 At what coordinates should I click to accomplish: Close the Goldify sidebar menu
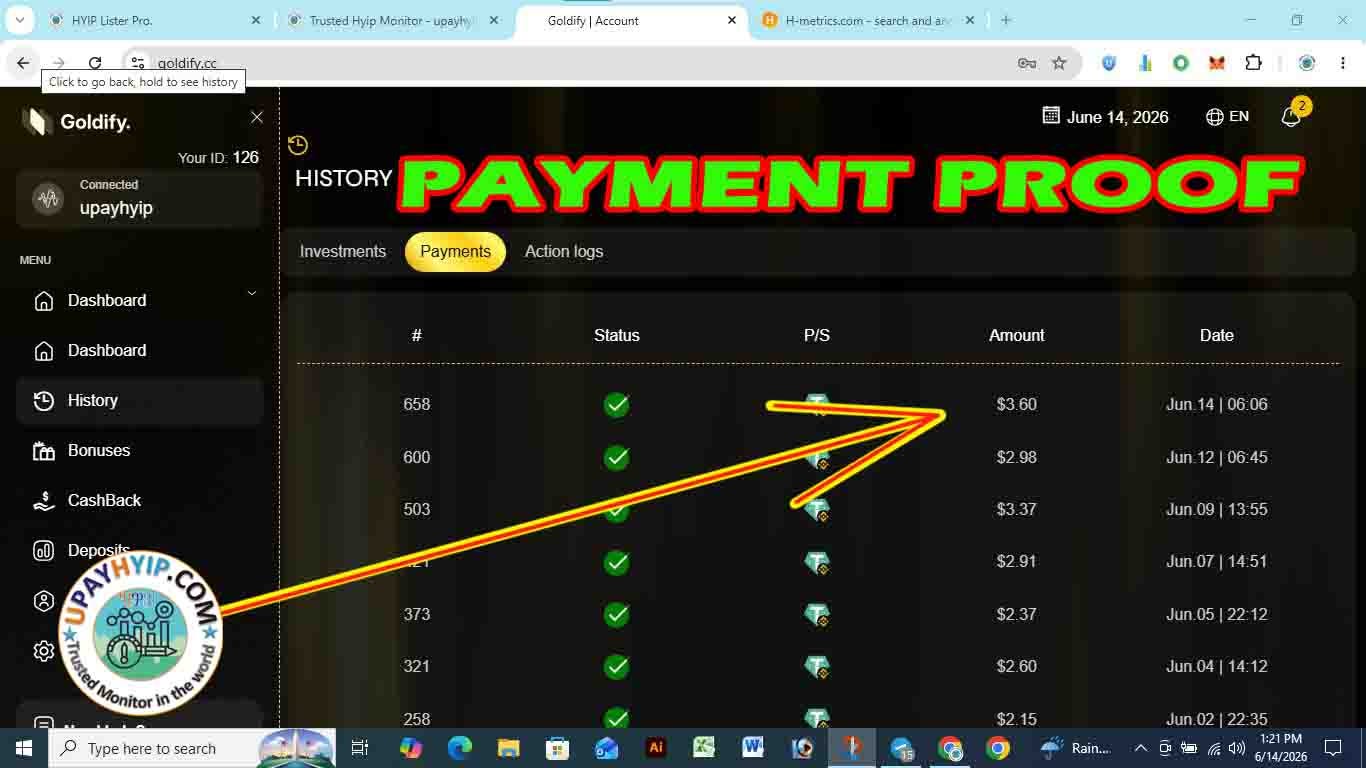pos(257,117)
